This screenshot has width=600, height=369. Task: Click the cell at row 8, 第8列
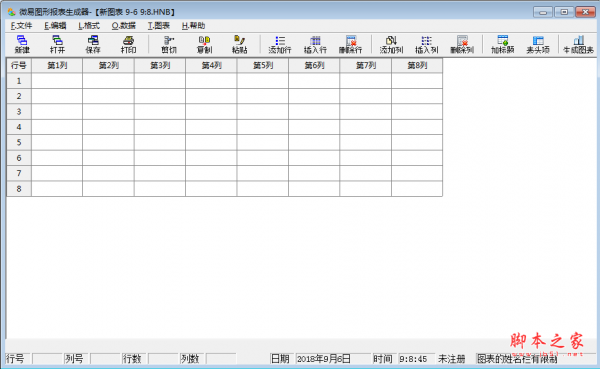pyautogui.click(x=417, y=189)
